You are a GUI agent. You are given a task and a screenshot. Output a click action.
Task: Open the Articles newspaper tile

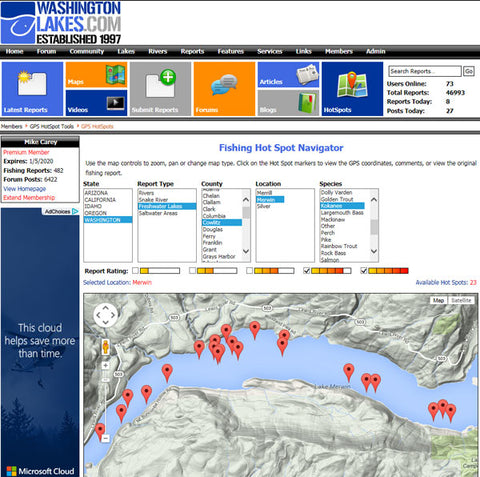click(x=288, y=75)
